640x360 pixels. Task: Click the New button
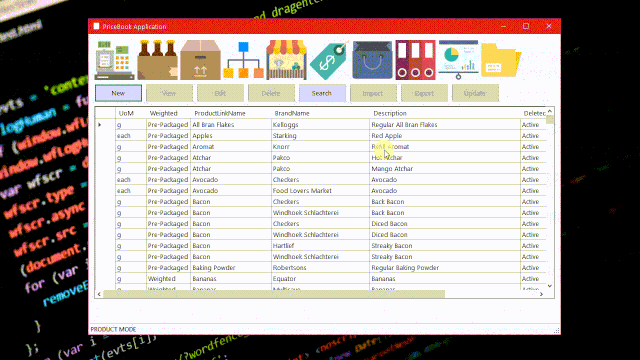[118, 93]
